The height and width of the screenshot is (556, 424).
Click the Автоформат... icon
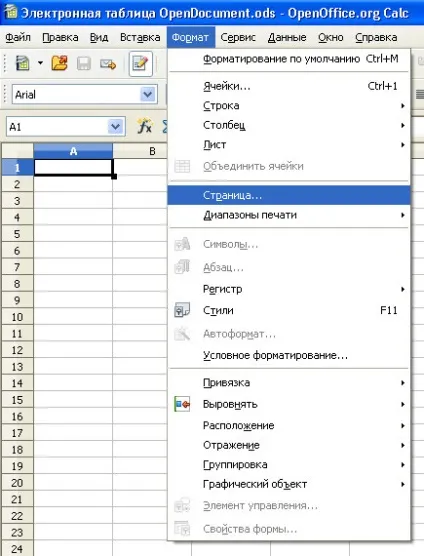click(182, 334)
